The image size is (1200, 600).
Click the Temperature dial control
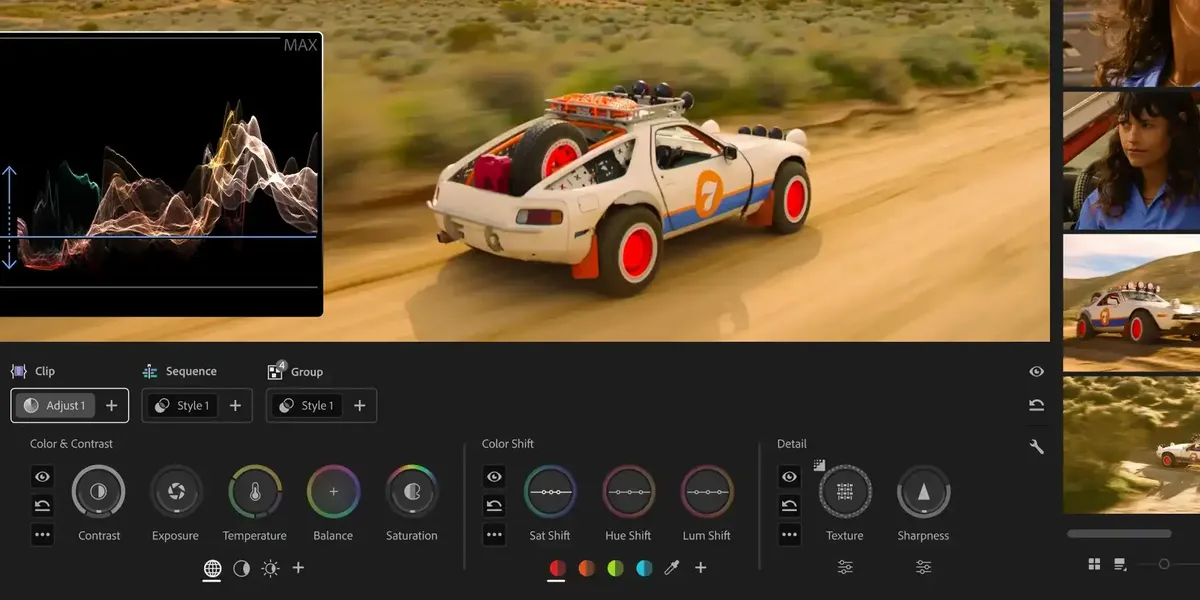[255, 491]
